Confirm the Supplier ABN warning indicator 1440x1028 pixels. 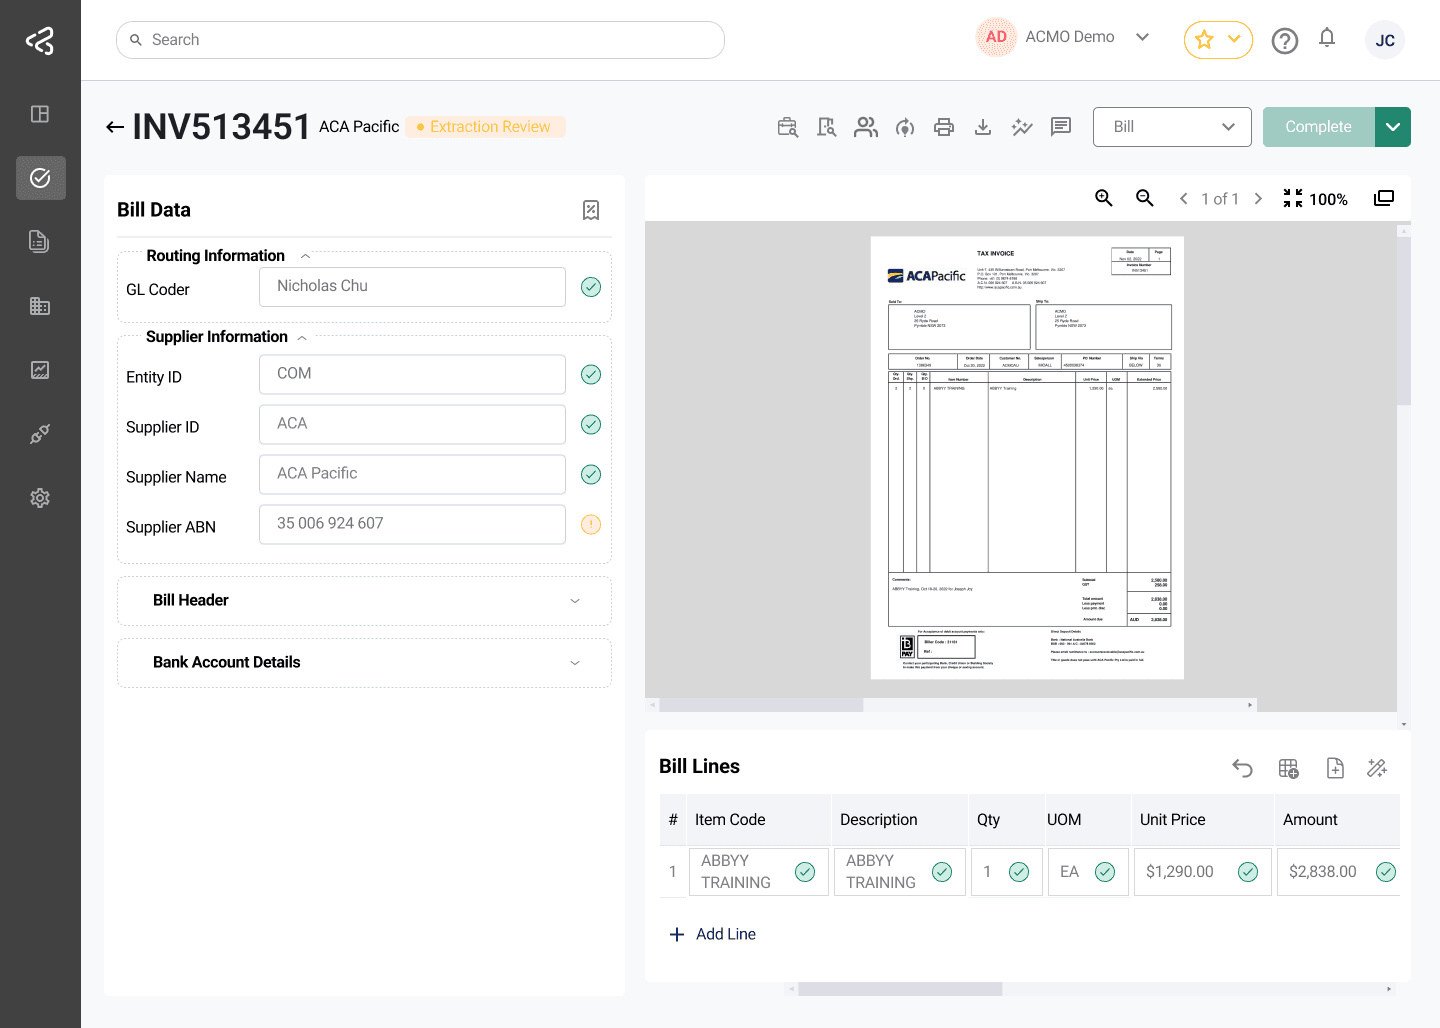click(x=590, y=524)
